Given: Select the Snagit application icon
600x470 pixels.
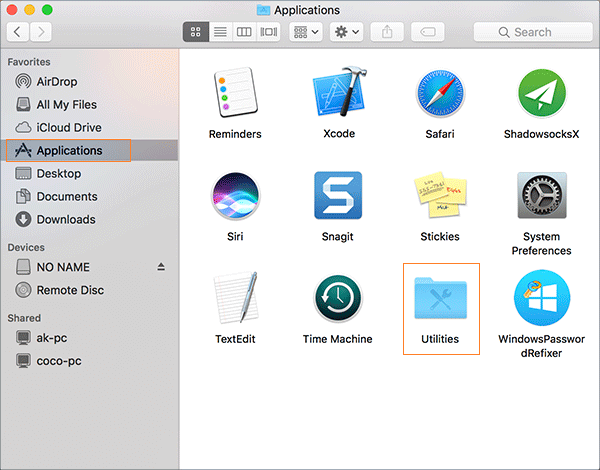Looking at the screenshot, I should coord(338,195).
